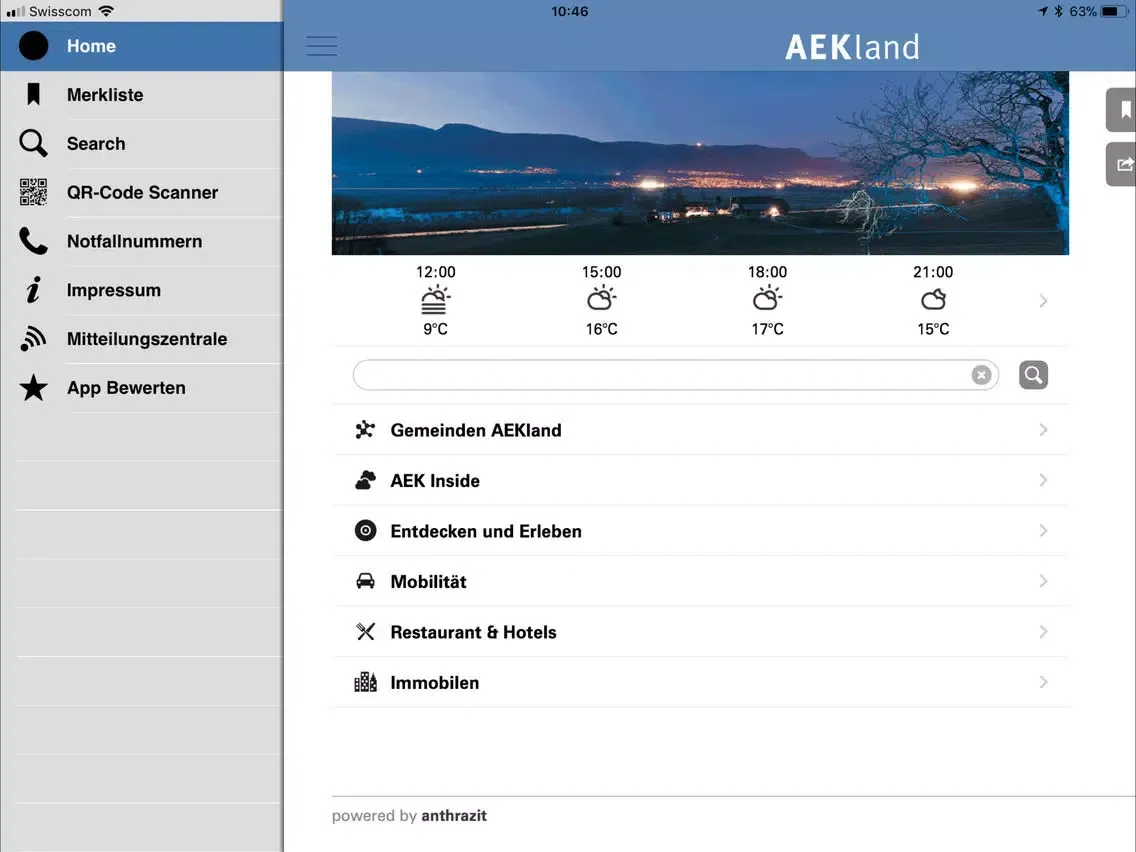The image size is (1136, 852).
Task: Open the AEK Inside category
Action: pyautogui.click(x=701, y=480)
